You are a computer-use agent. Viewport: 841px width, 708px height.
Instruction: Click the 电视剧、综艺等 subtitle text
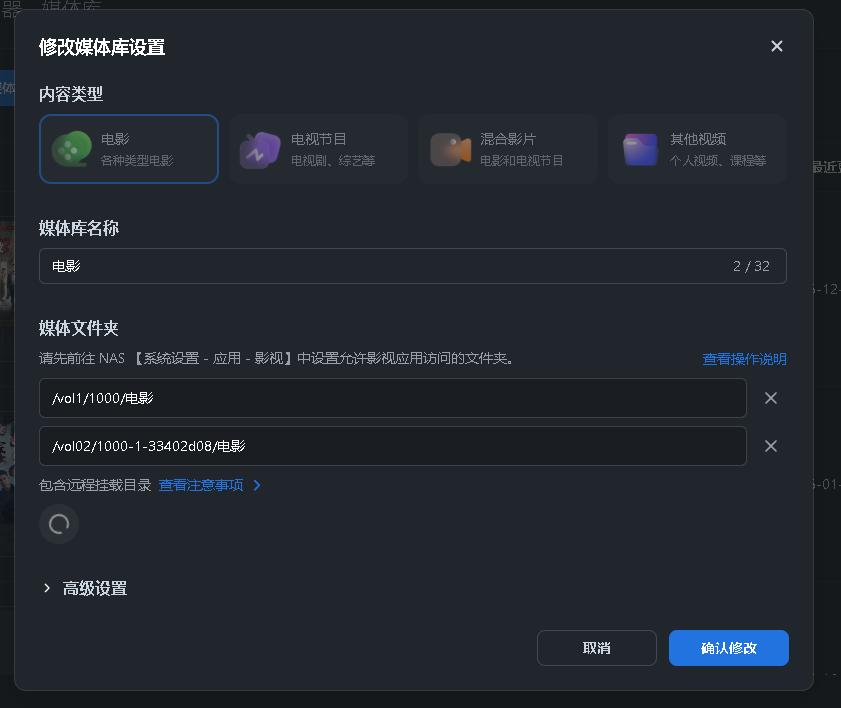[333, 160]
